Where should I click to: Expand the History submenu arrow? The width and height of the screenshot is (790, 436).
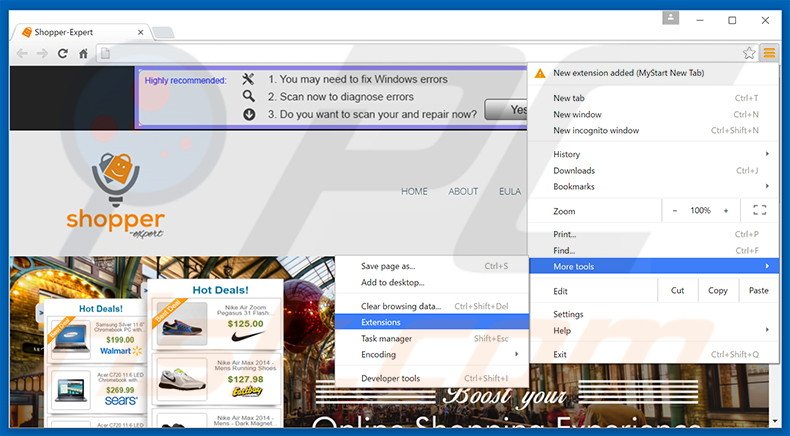pos(767,154)
